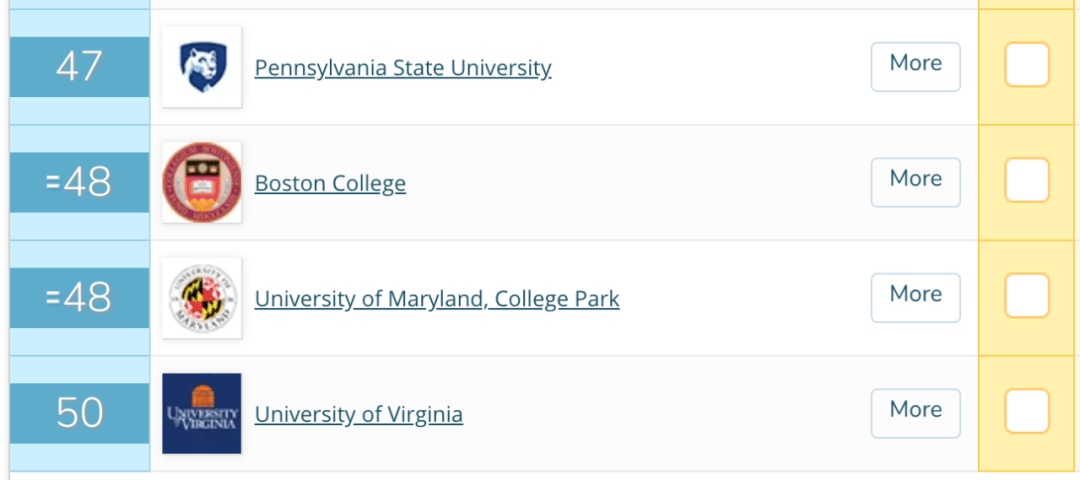Click University of Maryland's =48 rank cell

click(80, 298)
